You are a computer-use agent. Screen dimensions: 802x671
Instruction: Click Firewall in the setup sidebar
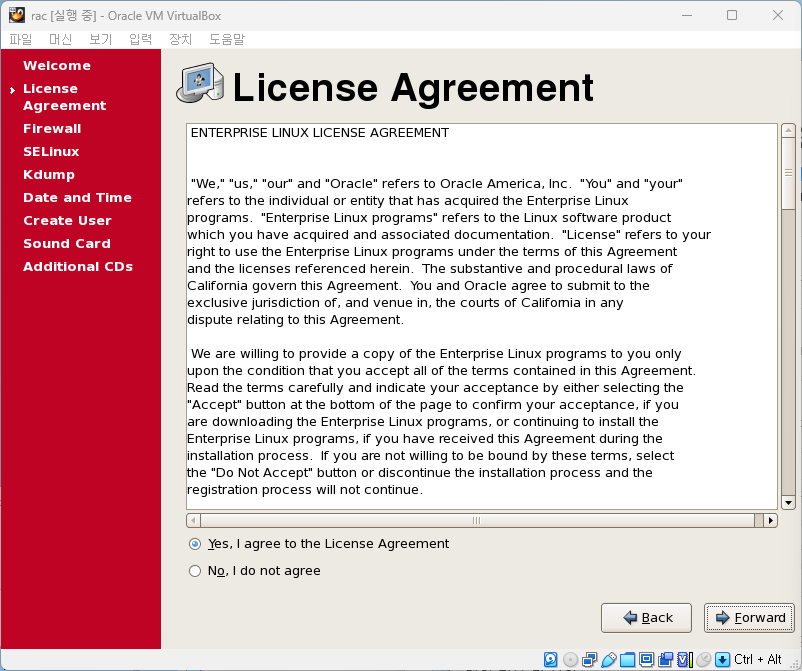pos(52,128)
